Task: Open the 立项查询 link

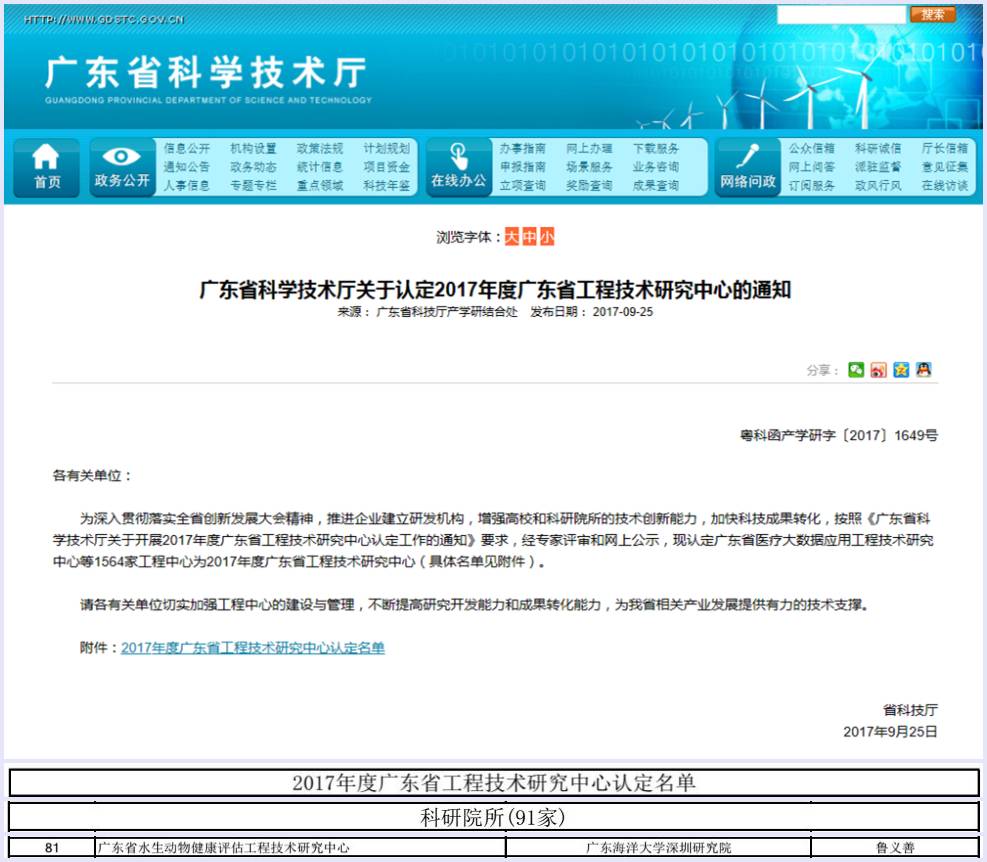Action: [522, 186]
